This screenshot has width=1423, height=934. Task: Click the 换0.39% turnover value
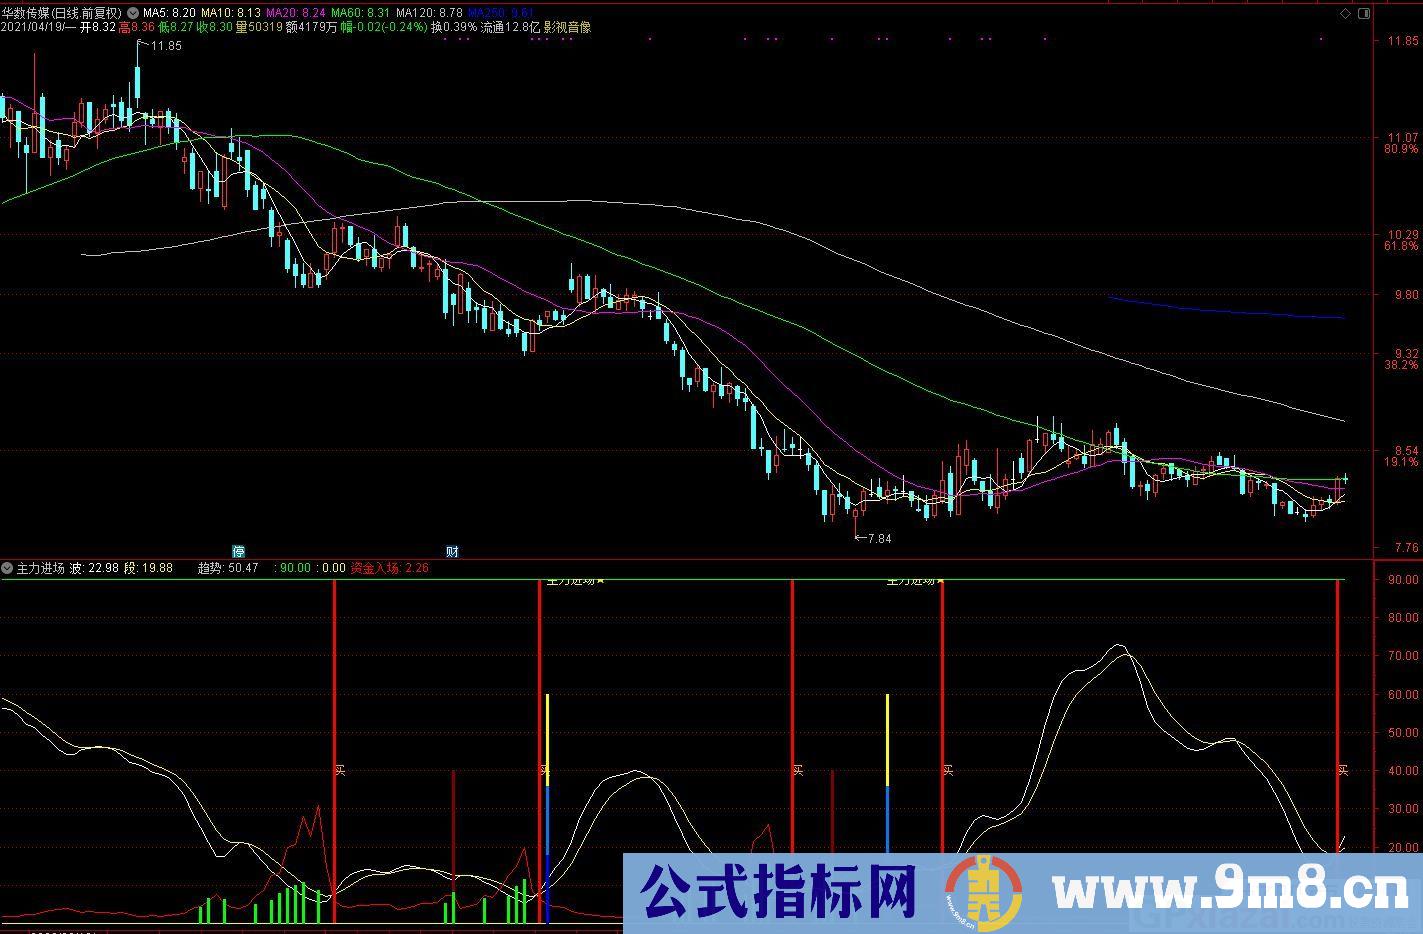(x=454, y=27)
